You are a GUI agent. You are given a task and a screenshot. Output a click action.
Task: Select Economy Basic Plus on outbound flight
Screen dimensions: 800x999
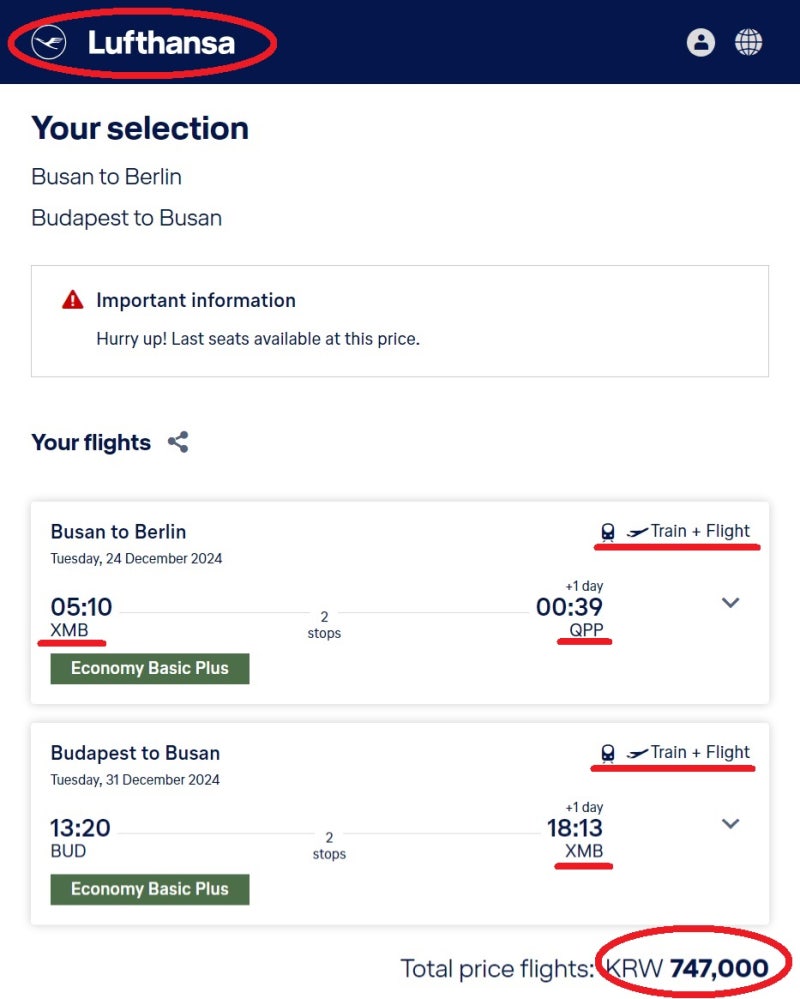(x=150, y=668)
